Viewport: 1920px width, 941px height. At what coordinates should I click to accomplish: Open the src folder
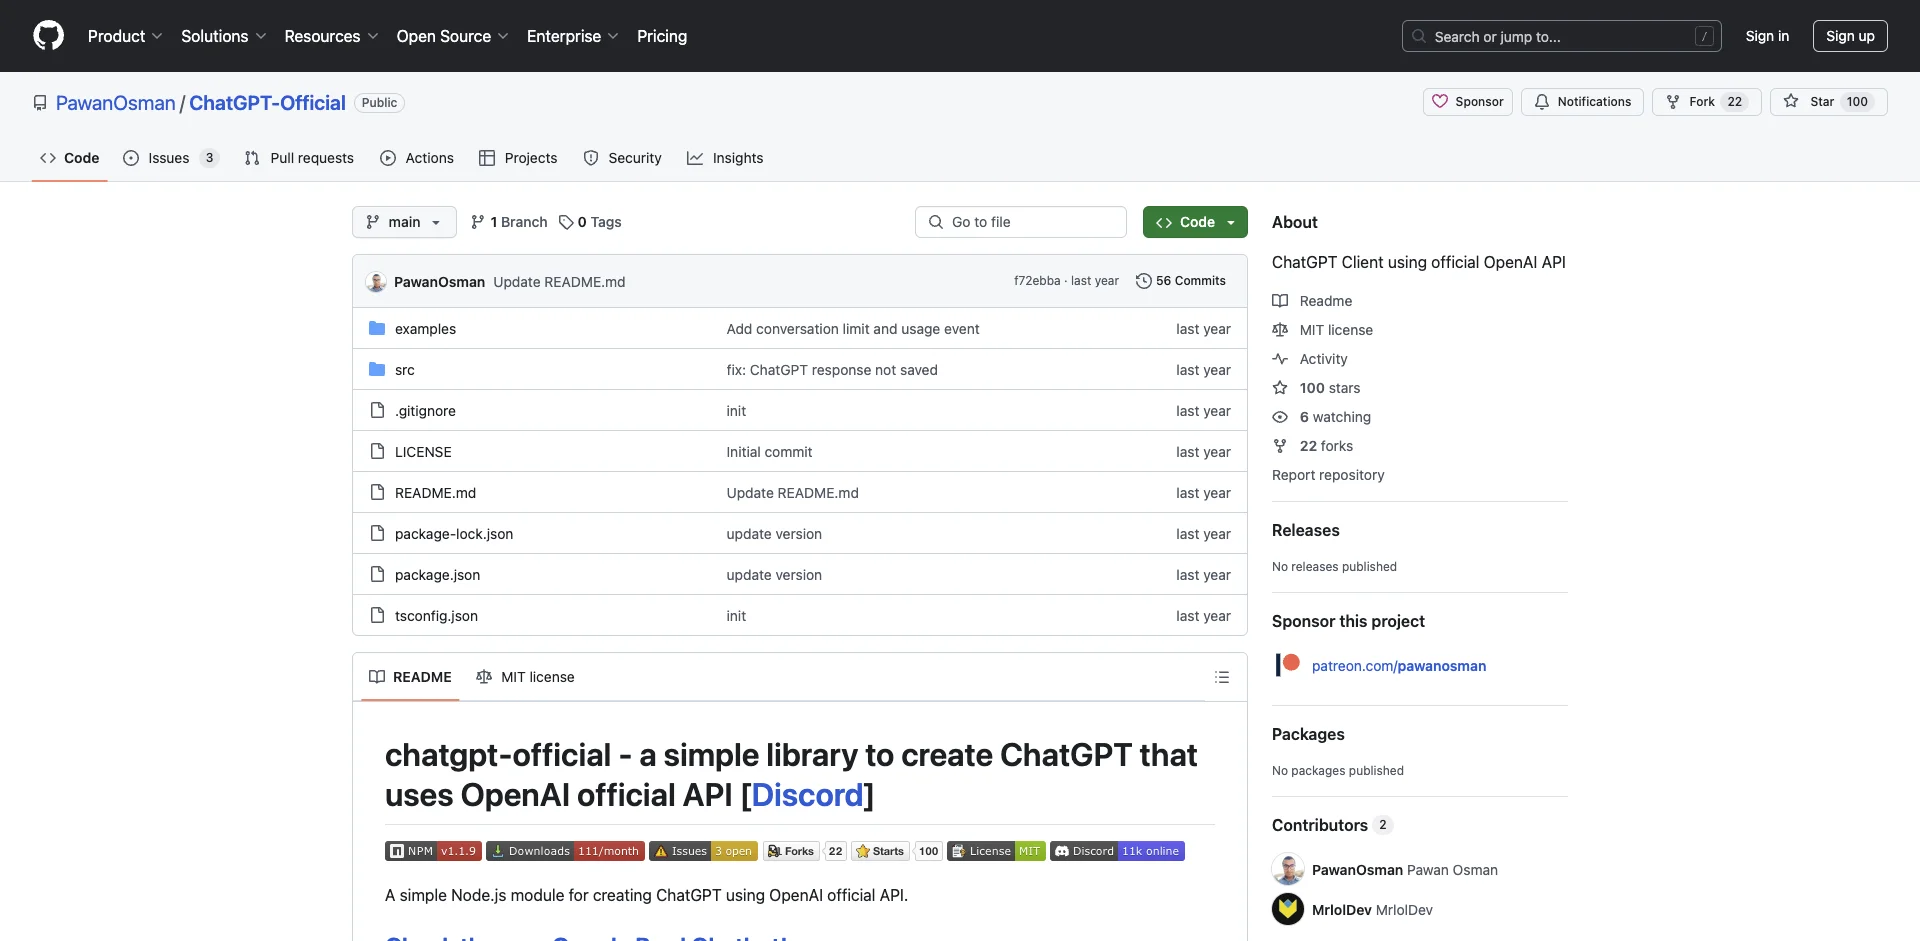[x=404, y=370]
